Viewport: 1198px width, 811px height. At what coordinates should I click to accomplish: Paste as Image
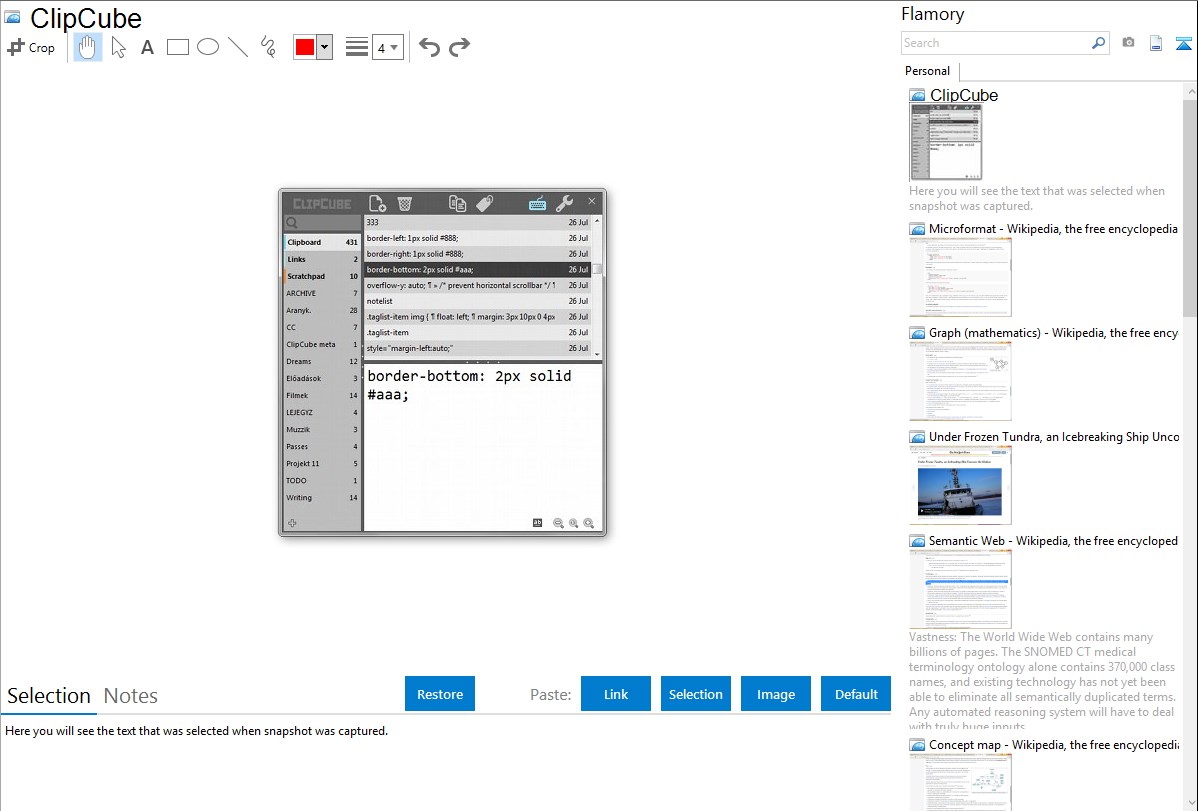(776, 694)
